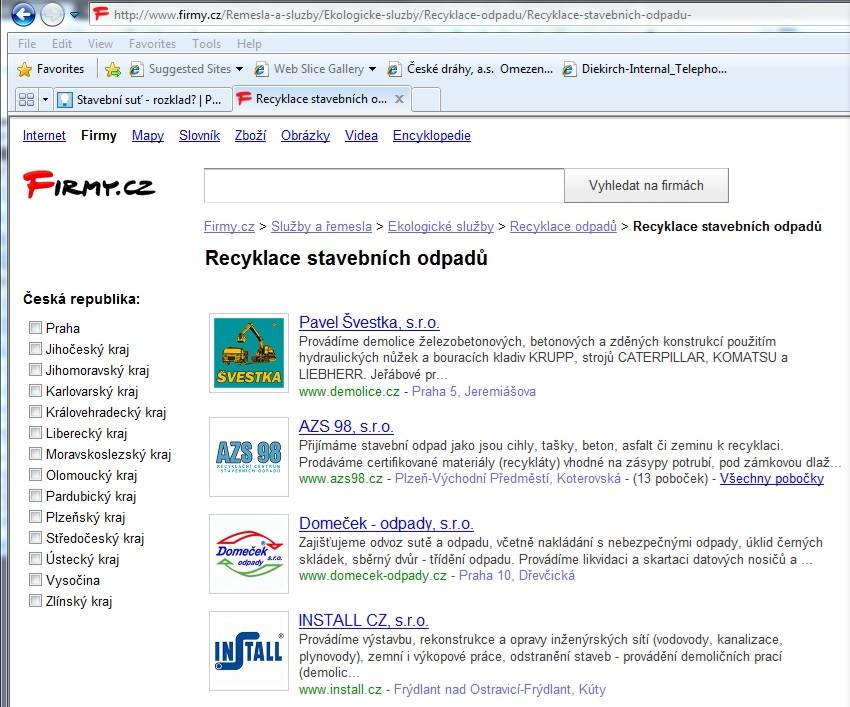
Task: Check the Královehradecký kraj checkbox
Action: (x=35, y=412)
